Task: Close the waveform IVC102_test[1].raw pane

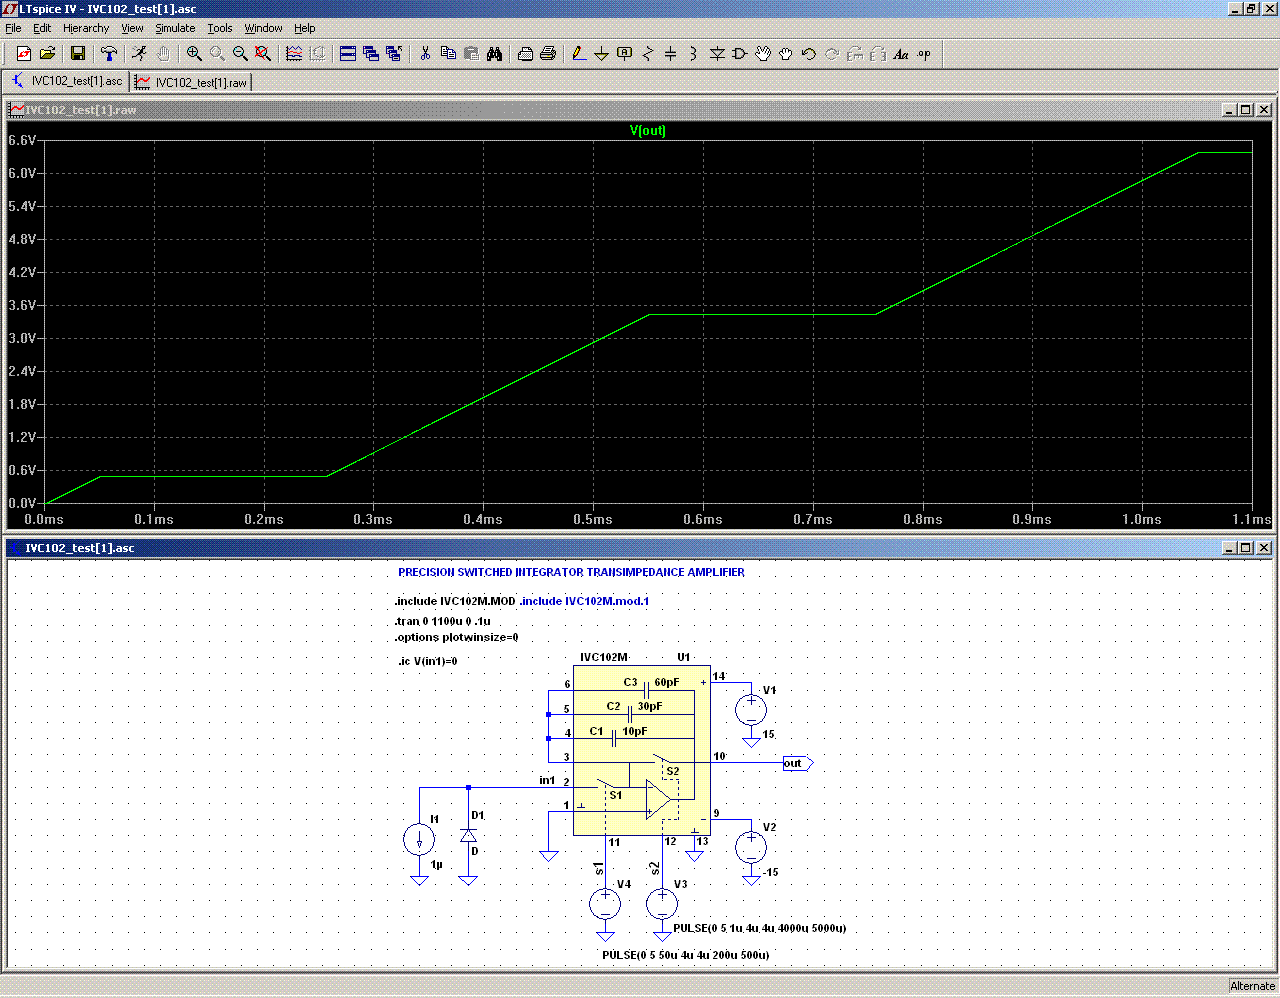Action: pyautogui.click(x=1264, y=110)
